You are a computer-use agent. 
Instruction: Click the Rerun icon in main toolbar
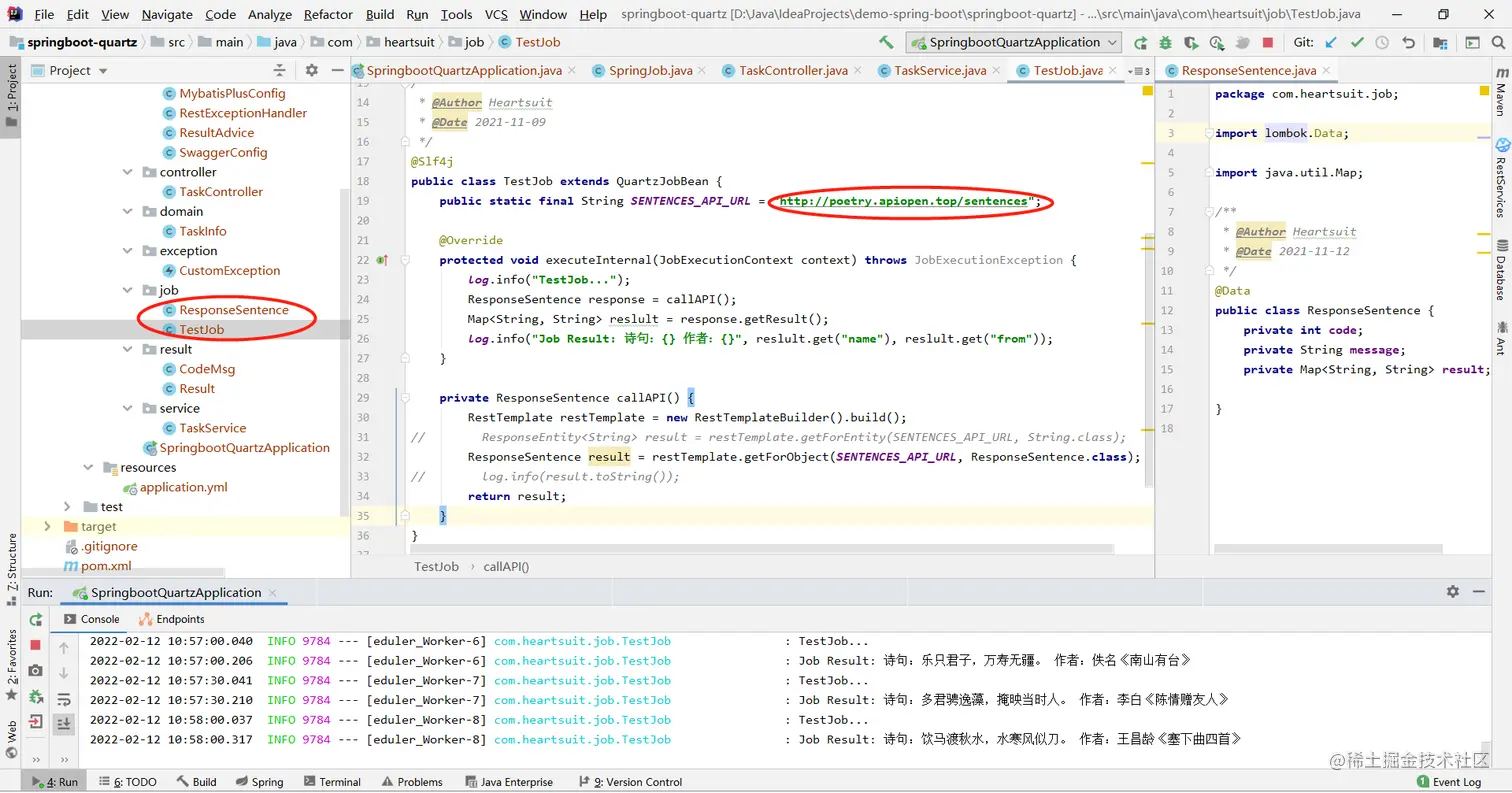(x=1141, y=42)
